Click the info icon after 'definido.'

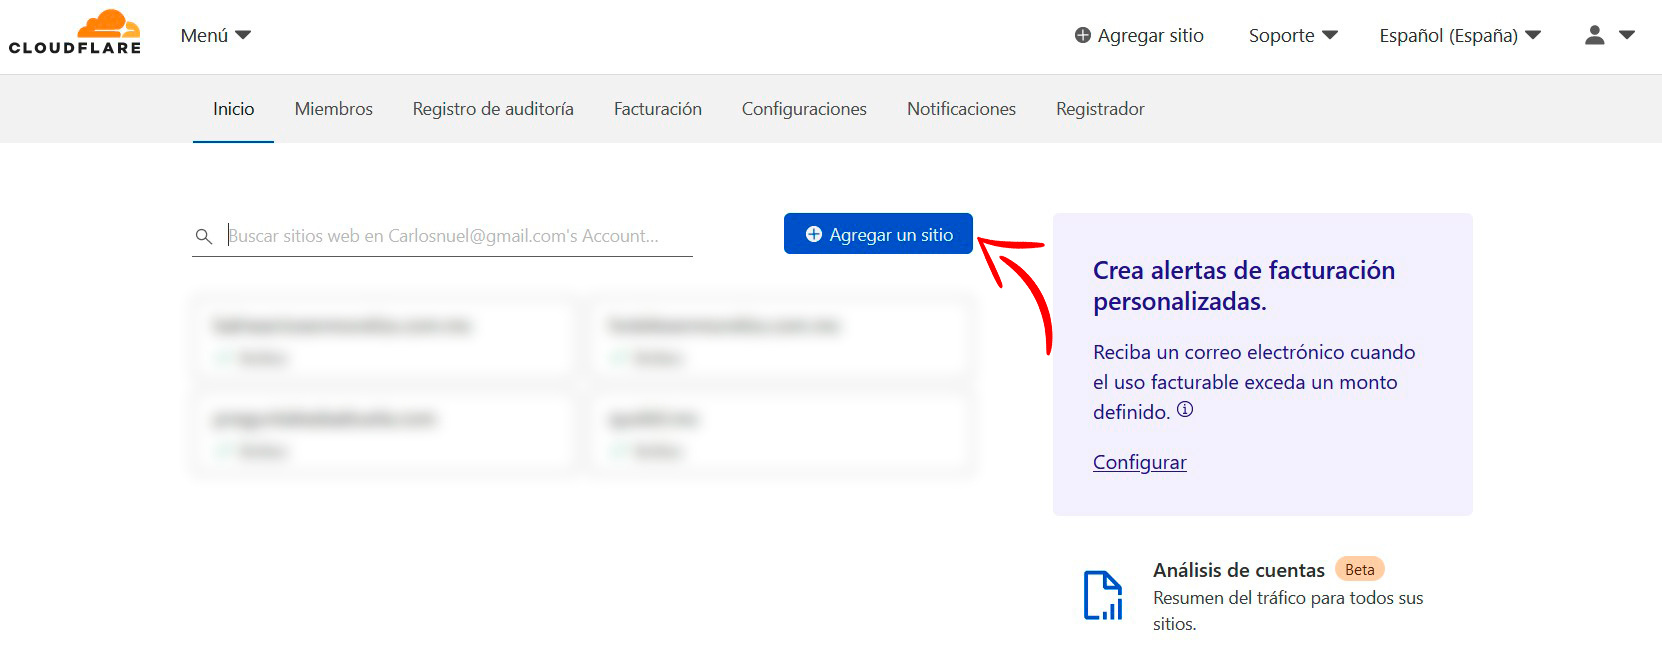pyautogui.click(x=1185, y=410)
